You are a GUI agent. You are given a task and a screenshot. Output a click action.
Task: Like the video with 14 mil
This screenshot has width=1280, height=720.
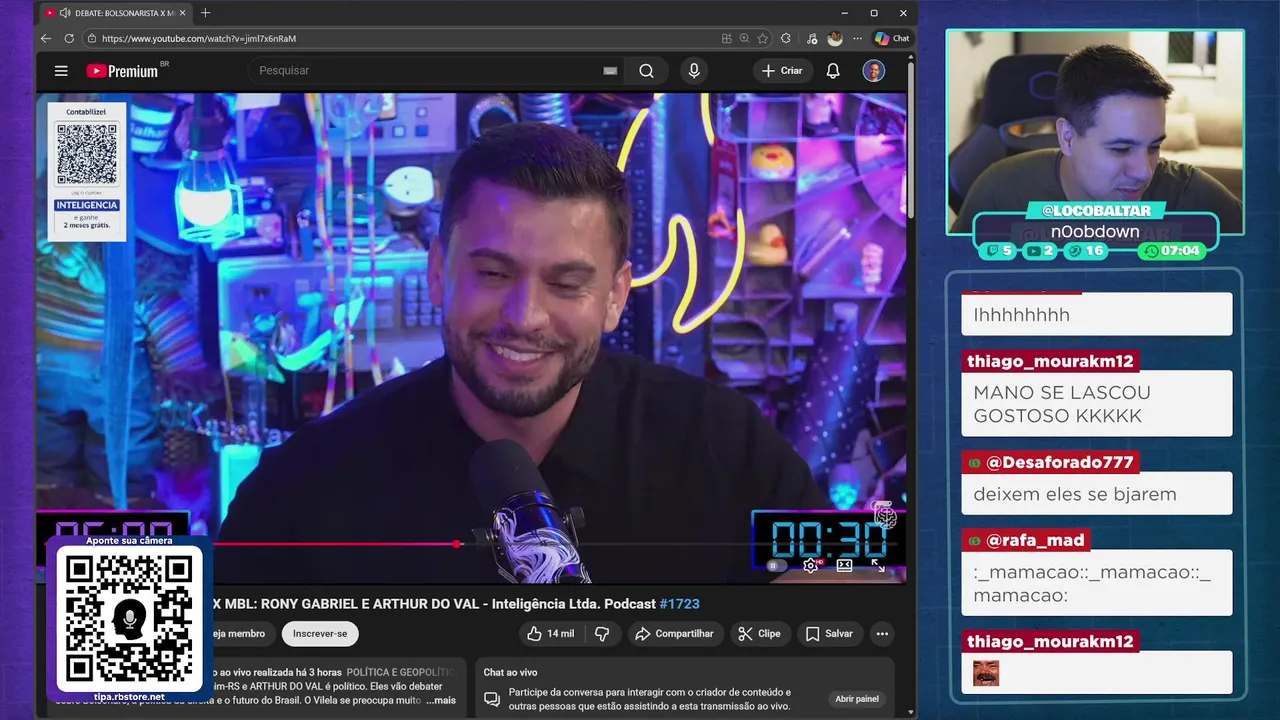[550, 633]
